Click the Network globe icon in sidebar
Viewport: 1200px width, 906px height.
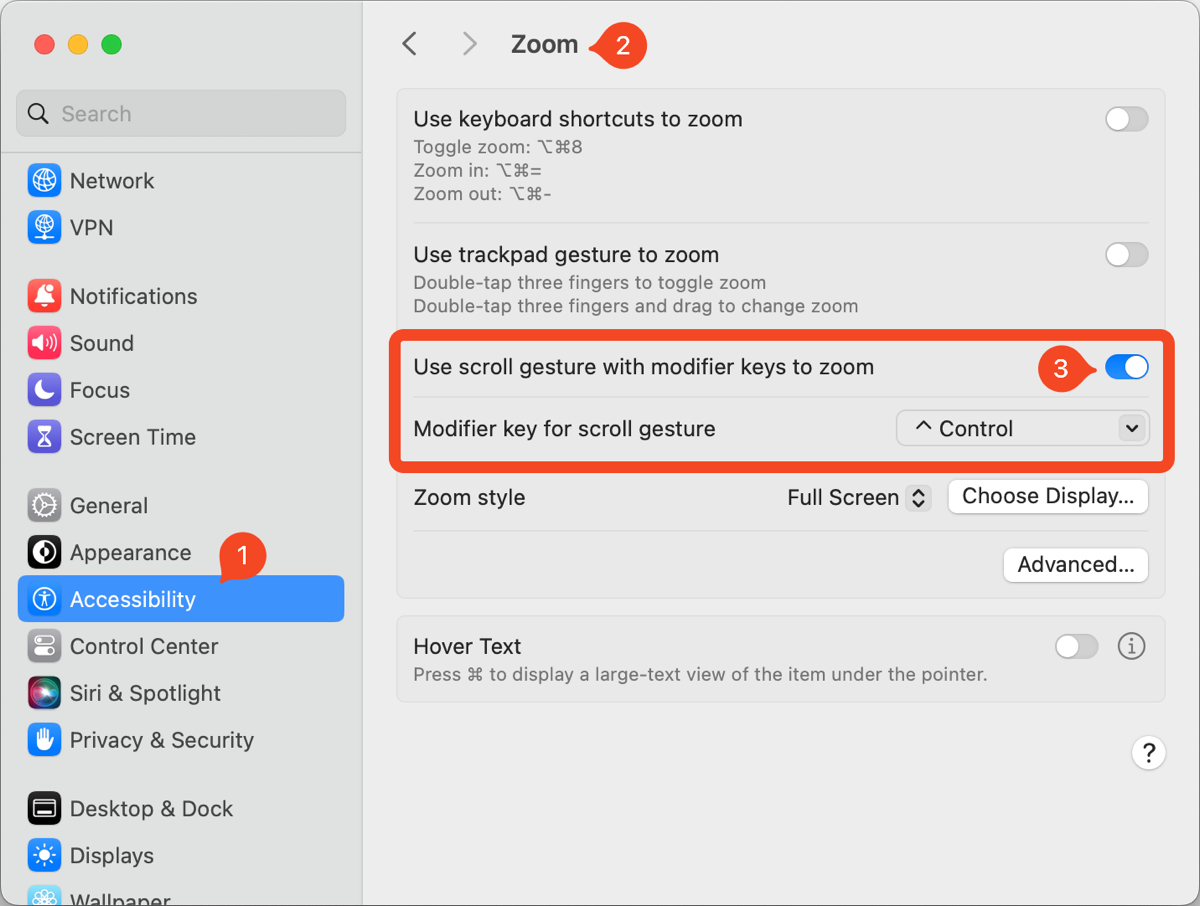(44, 181)
